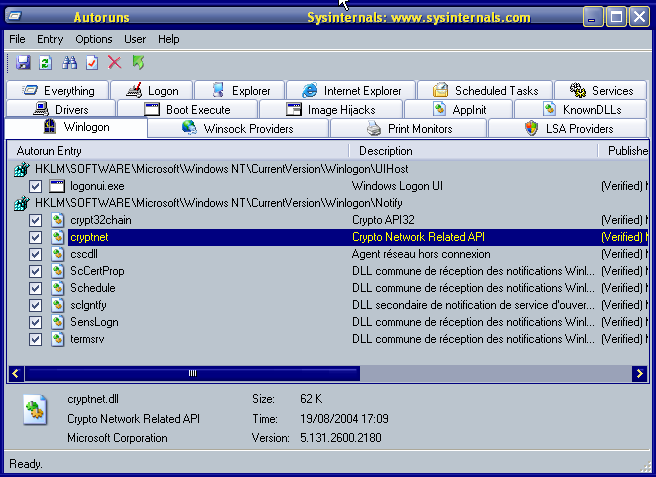Click the Schedule DLL icon

point(58,288)
